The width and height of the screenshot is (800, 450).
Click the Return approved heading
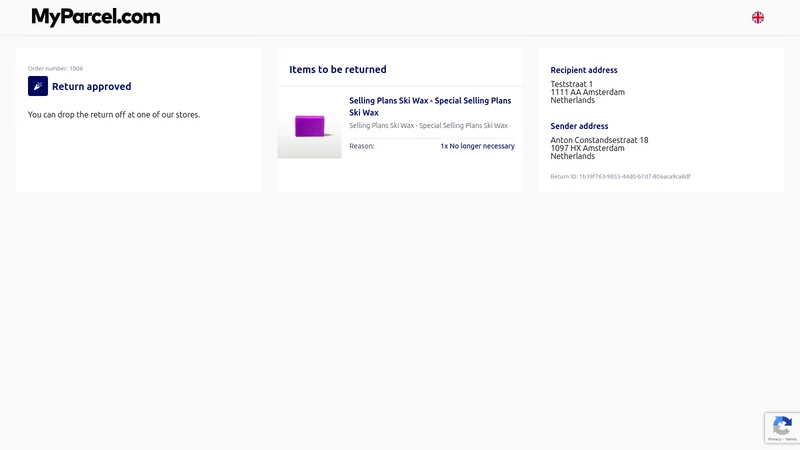click(x=91, y=86)
